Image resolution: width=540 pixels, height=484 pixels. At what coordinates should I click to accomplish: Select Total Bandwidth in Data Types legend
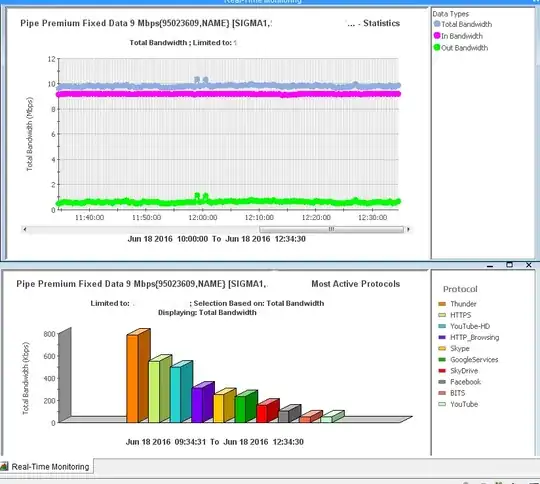[463, 24]
